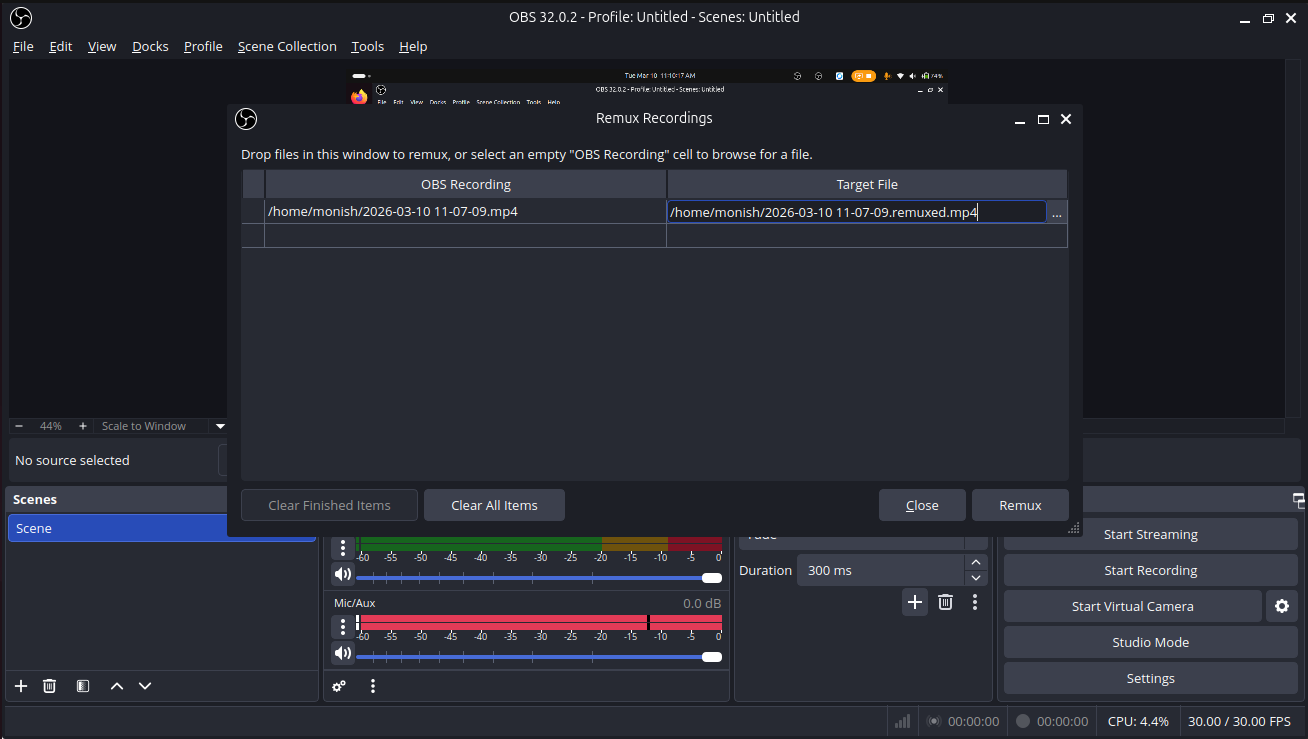The height and width of the screenshot is (739, 1308).
Task: Open Mic/Aux three-dot options menu
Action: [343, 626]
